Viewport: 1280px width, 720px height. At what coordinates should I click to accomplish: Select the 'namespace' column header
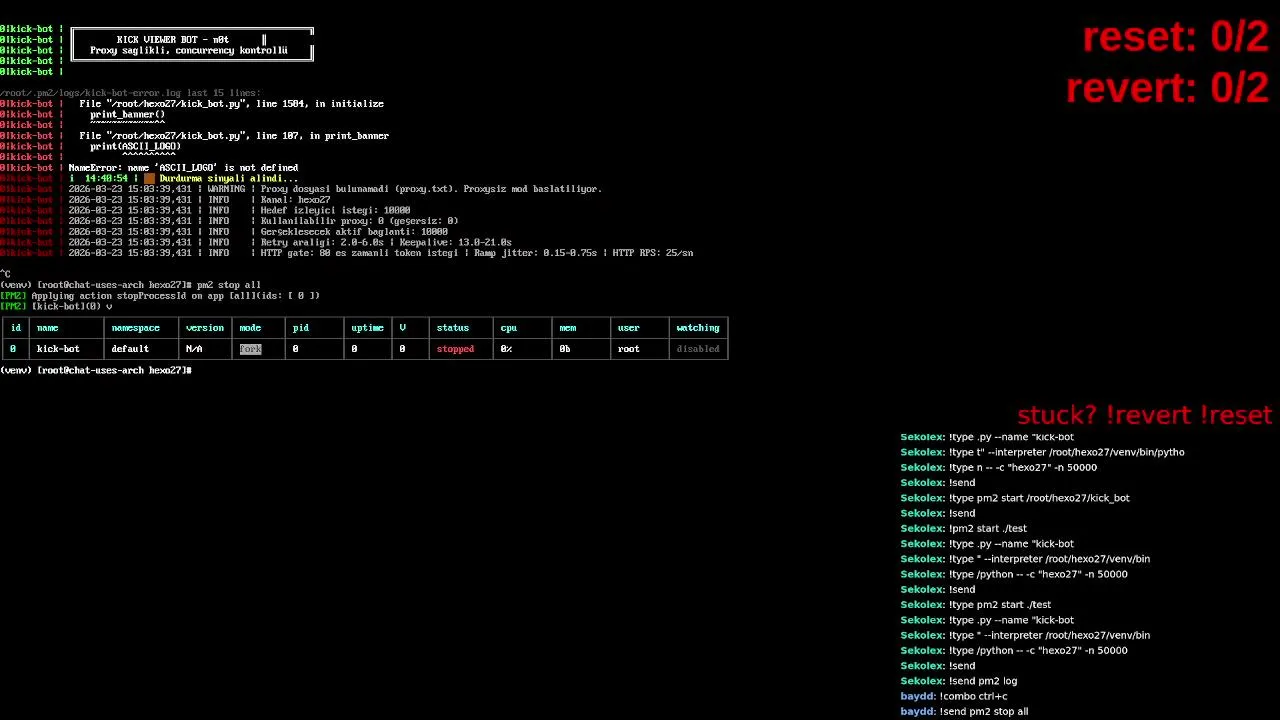click(135, 328)
